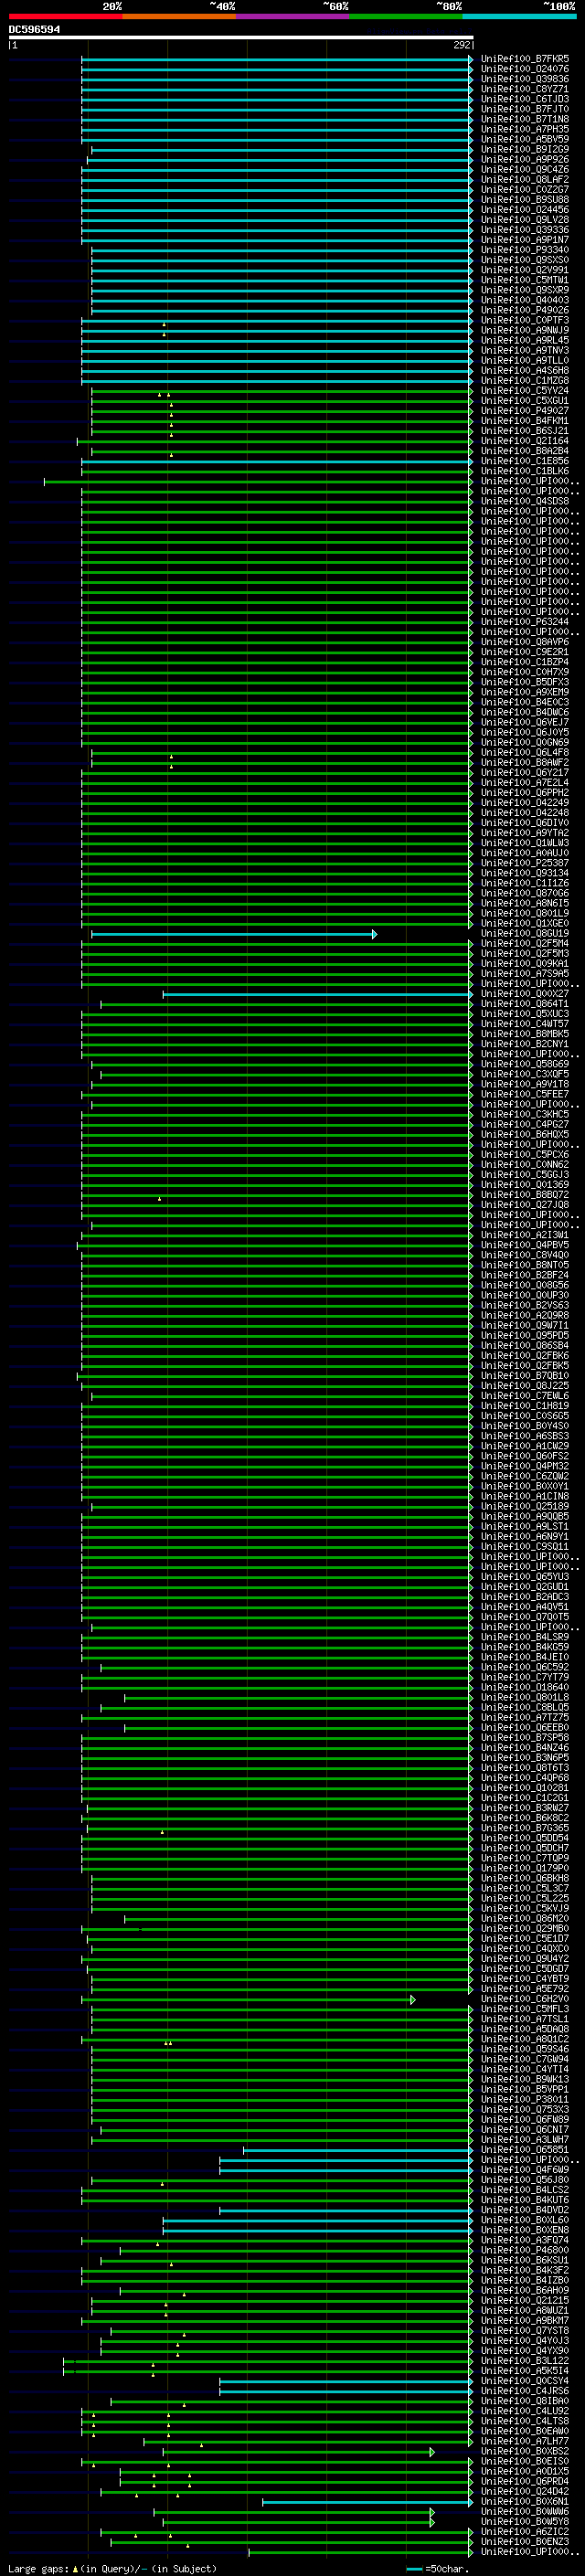Select hit label UniRef100_B2BF24

pos(525,1276)
